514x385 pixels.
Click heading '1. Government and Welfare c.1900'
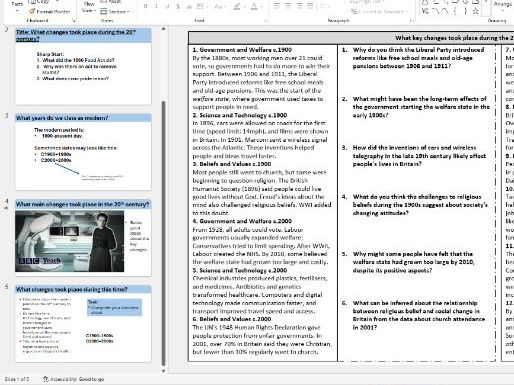point(242,50)
